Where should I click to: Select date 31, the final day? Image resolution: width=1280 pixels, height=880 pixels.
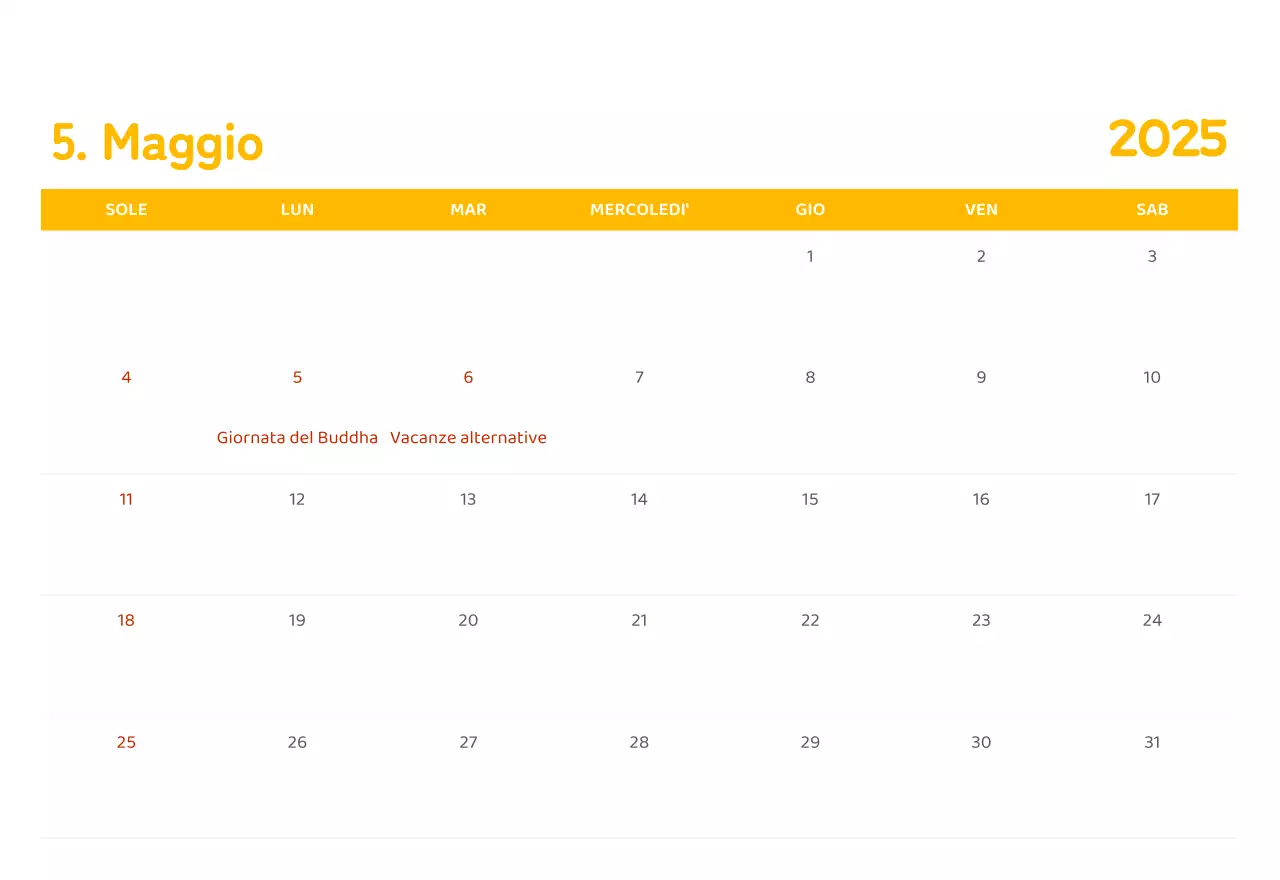tap(1152, 742)
